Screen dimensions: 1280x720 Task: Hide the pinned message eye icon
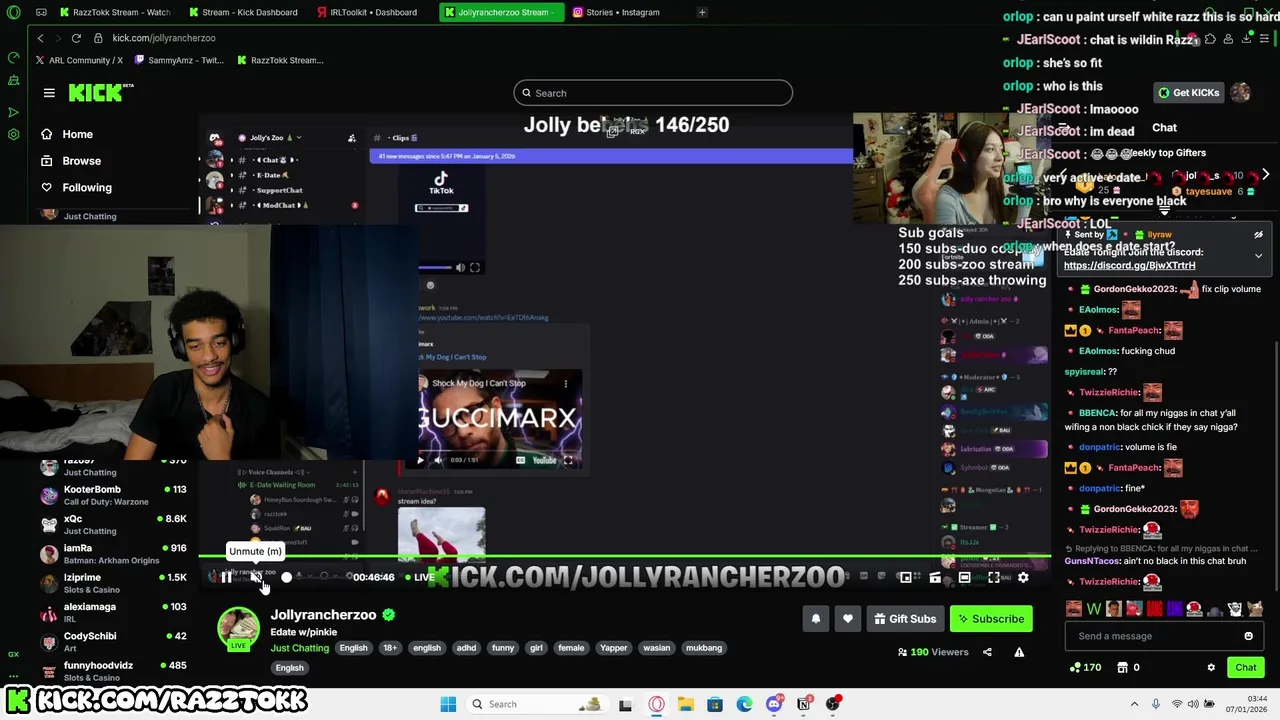(x=1259, y=235)
